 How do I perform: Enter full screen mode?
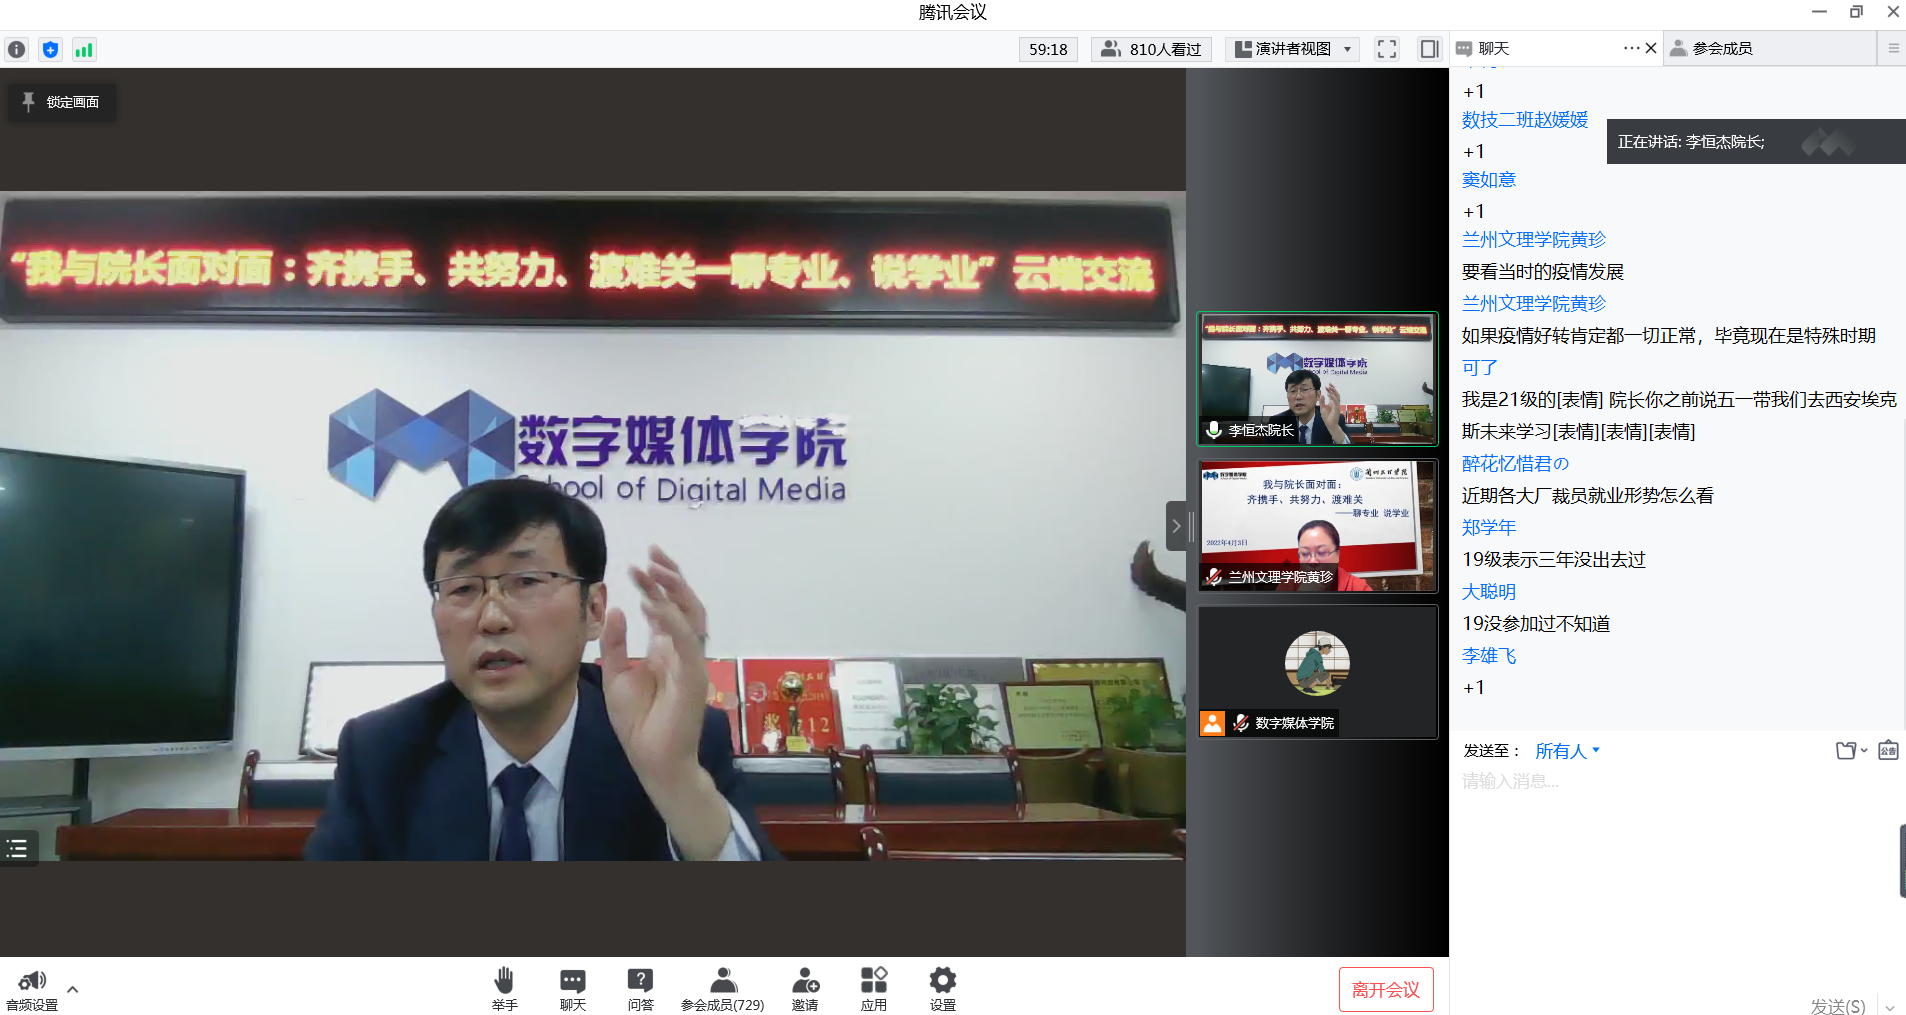tap(1386, 49)
